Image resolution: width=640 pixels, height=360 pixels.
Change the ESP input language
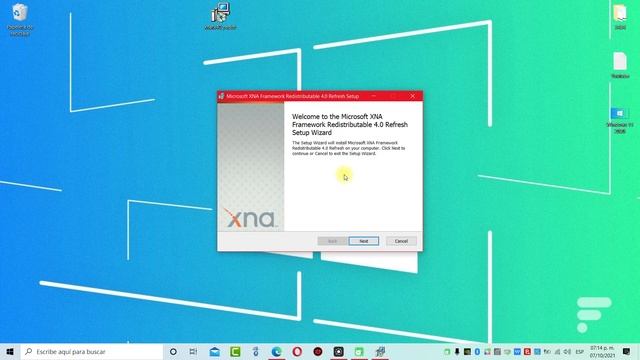(579, 351)
